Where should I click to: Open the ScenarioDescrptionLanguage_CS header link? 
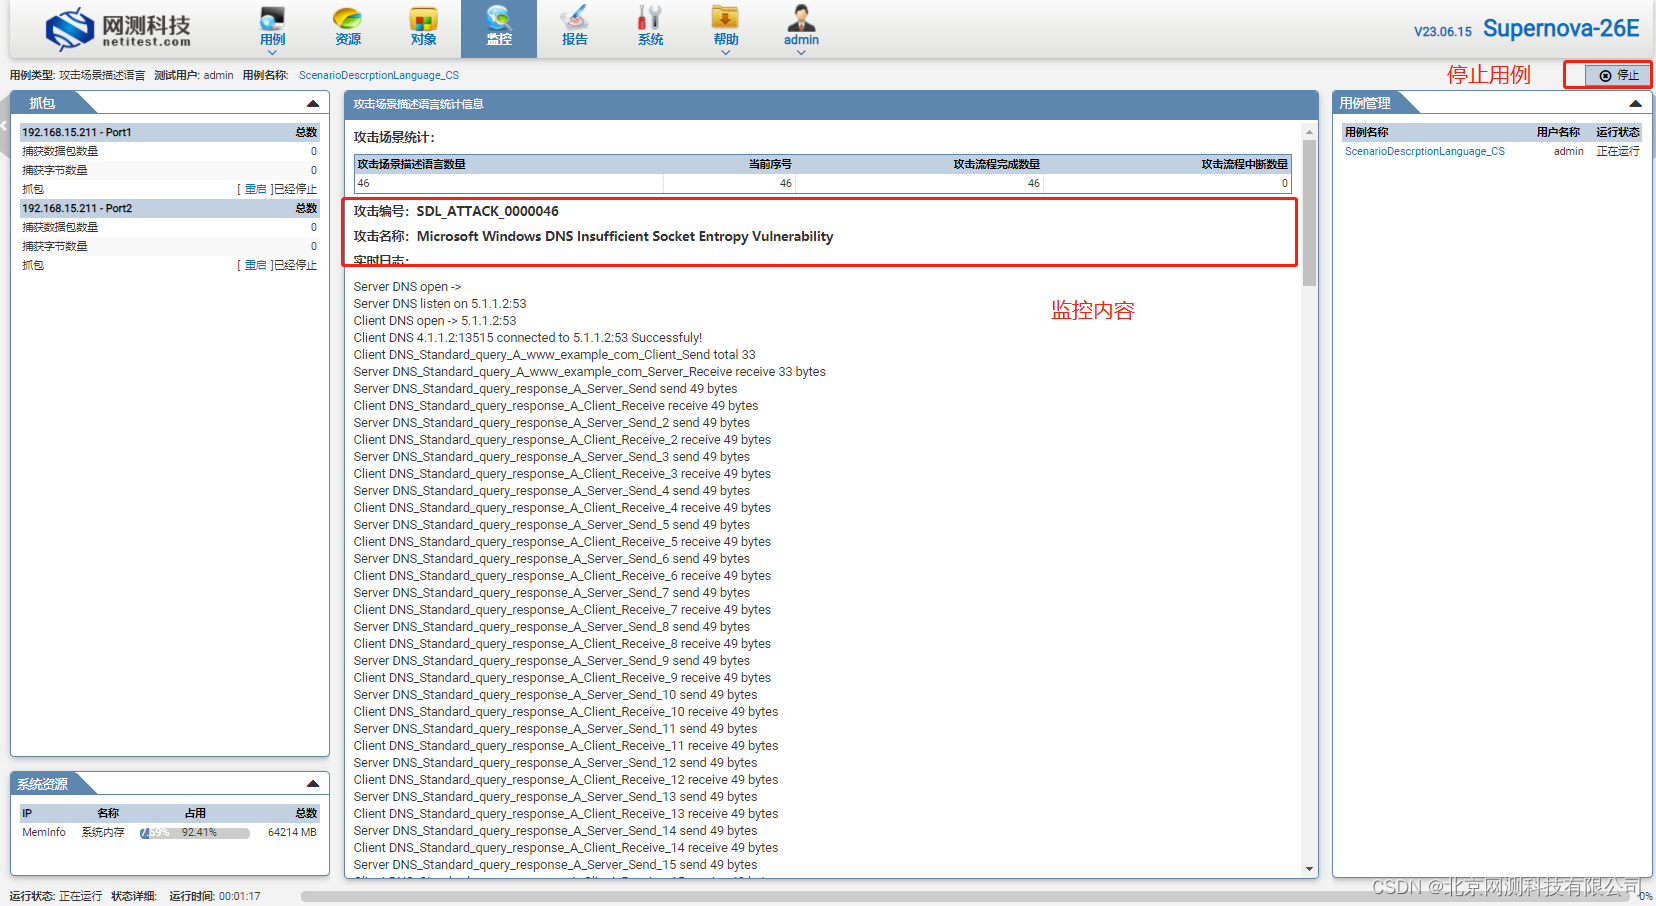click(379, 75)
